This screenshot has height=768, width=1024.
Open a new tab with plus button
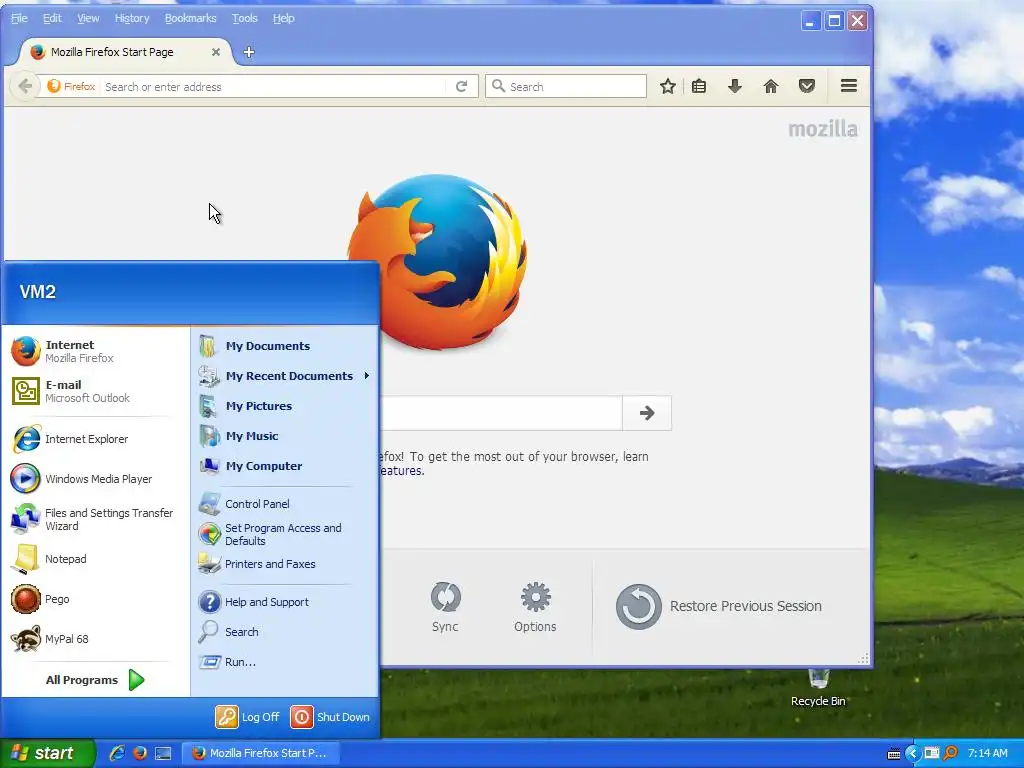click(249, 52)
